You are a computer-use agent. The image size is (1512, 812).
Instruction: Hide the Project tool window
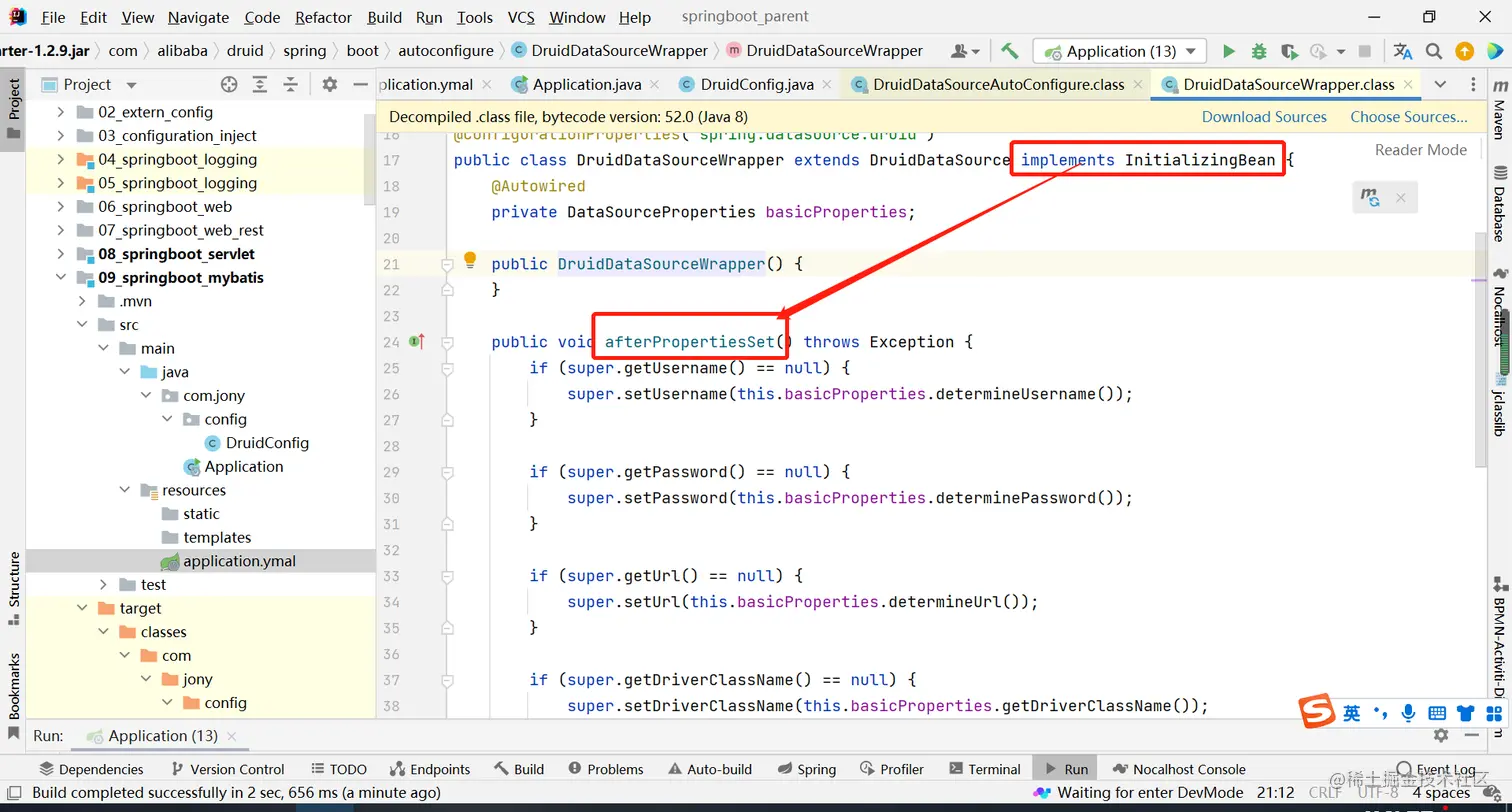(x=360, y=85)
